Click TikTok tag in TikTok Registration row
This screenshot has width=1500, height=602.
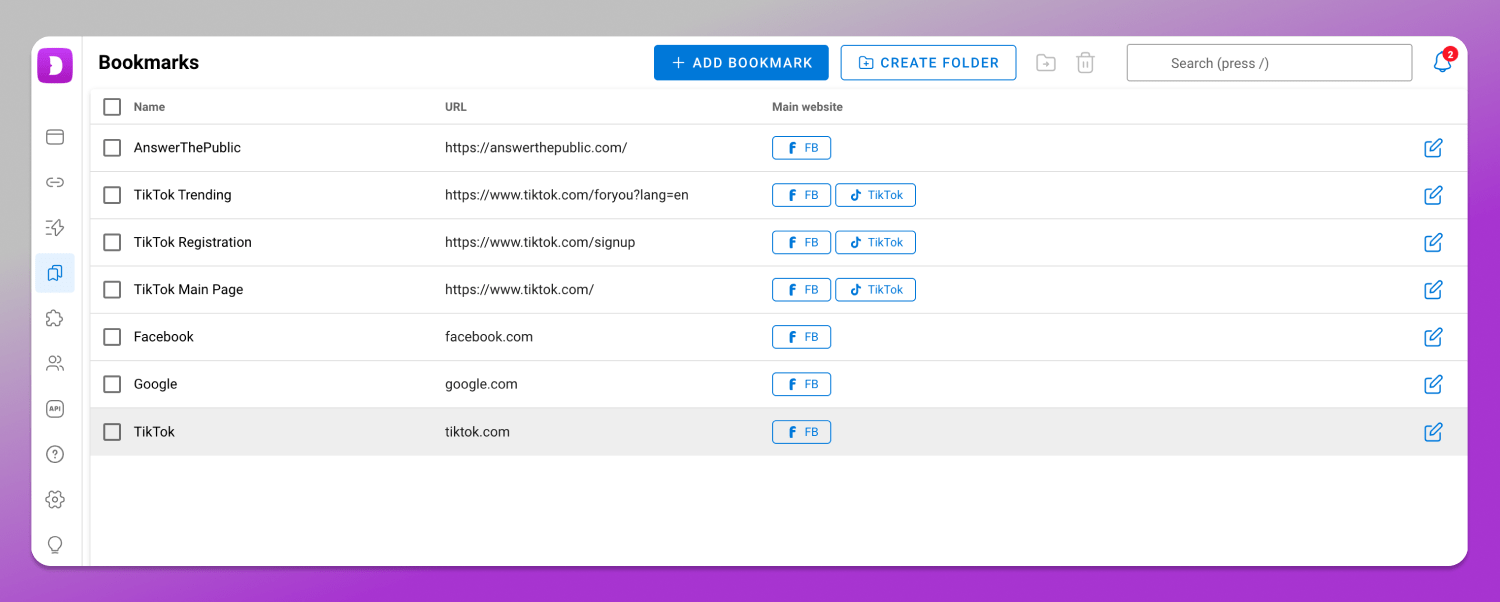pos(875,242)
